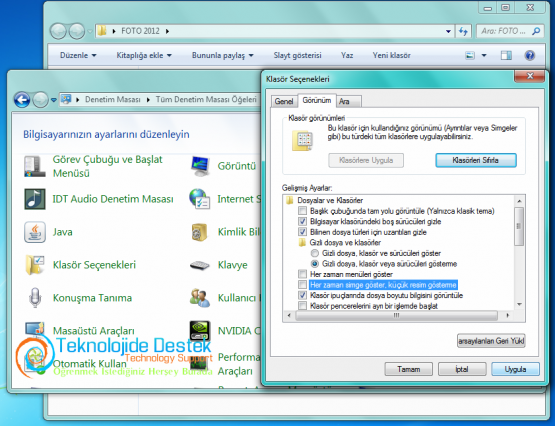This screenshot has height=426, width=555.
Task: Uncheck Bilgisayar klasöründeki boş sürücüleri gizle
Action: pos(302,222)
